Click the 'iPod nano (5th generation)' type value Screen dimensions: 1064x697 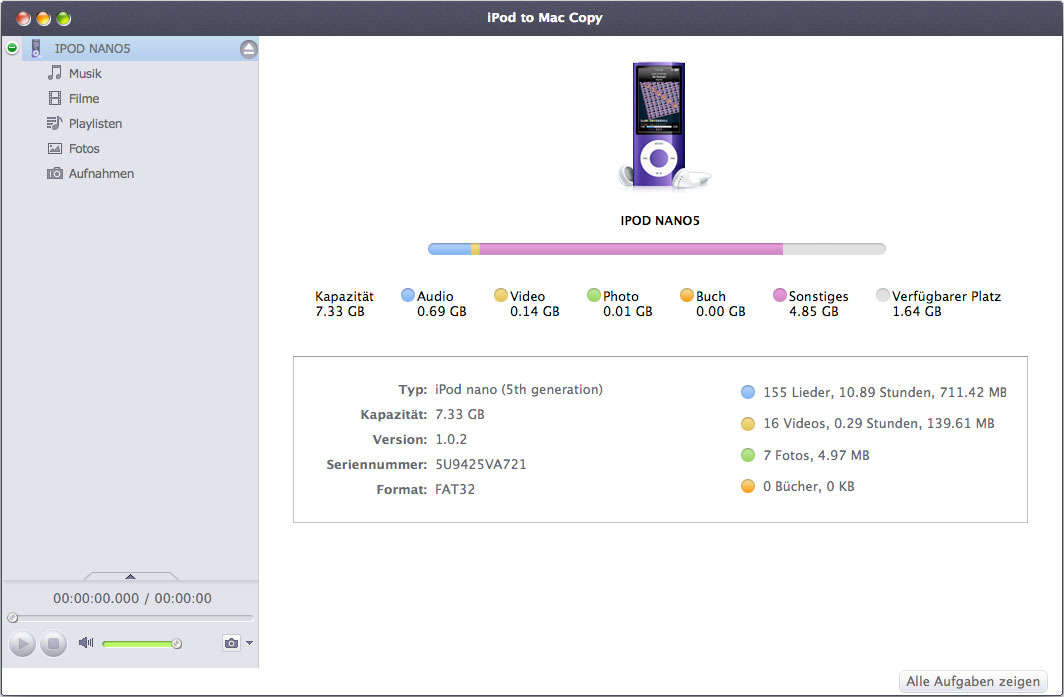pos(518,390)
